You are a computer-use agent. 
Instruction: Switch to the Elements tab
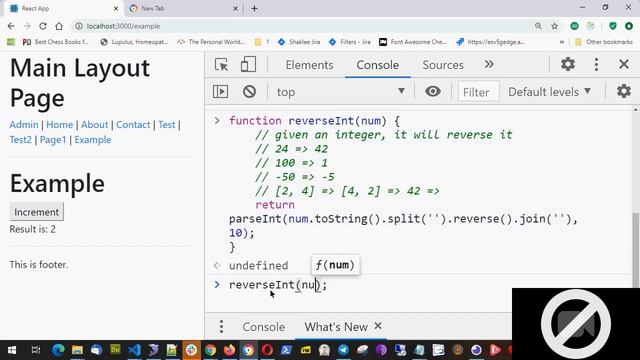(x=309, y=65)
